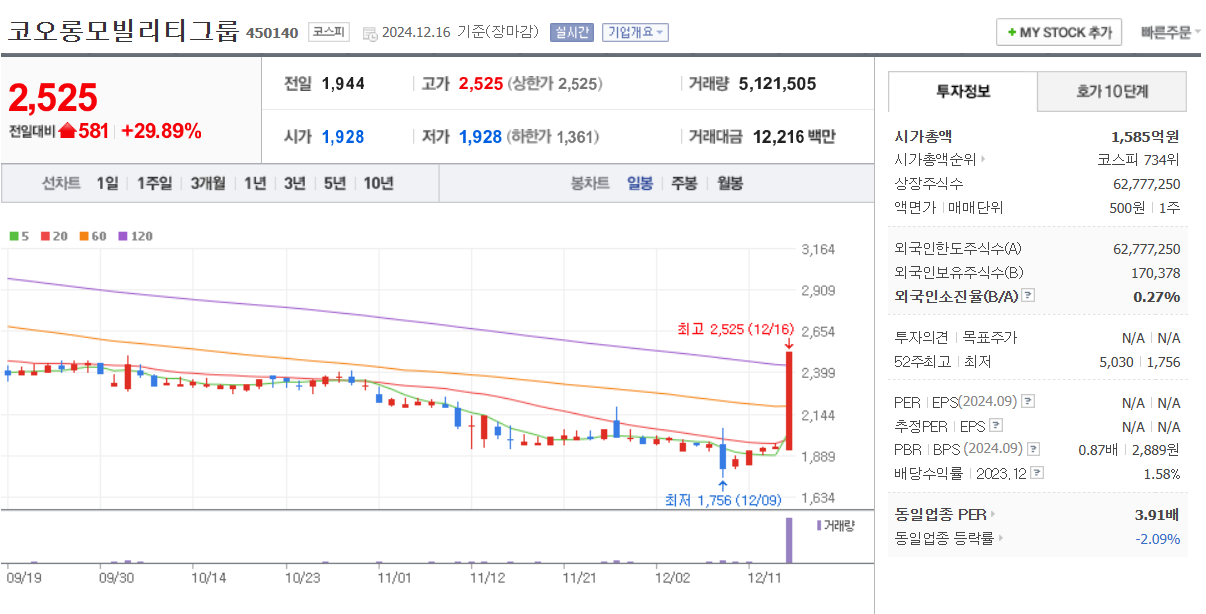Click the 52주최고 value 5,030
This screenshot has width=1206, height=614.
[1115, 361]
